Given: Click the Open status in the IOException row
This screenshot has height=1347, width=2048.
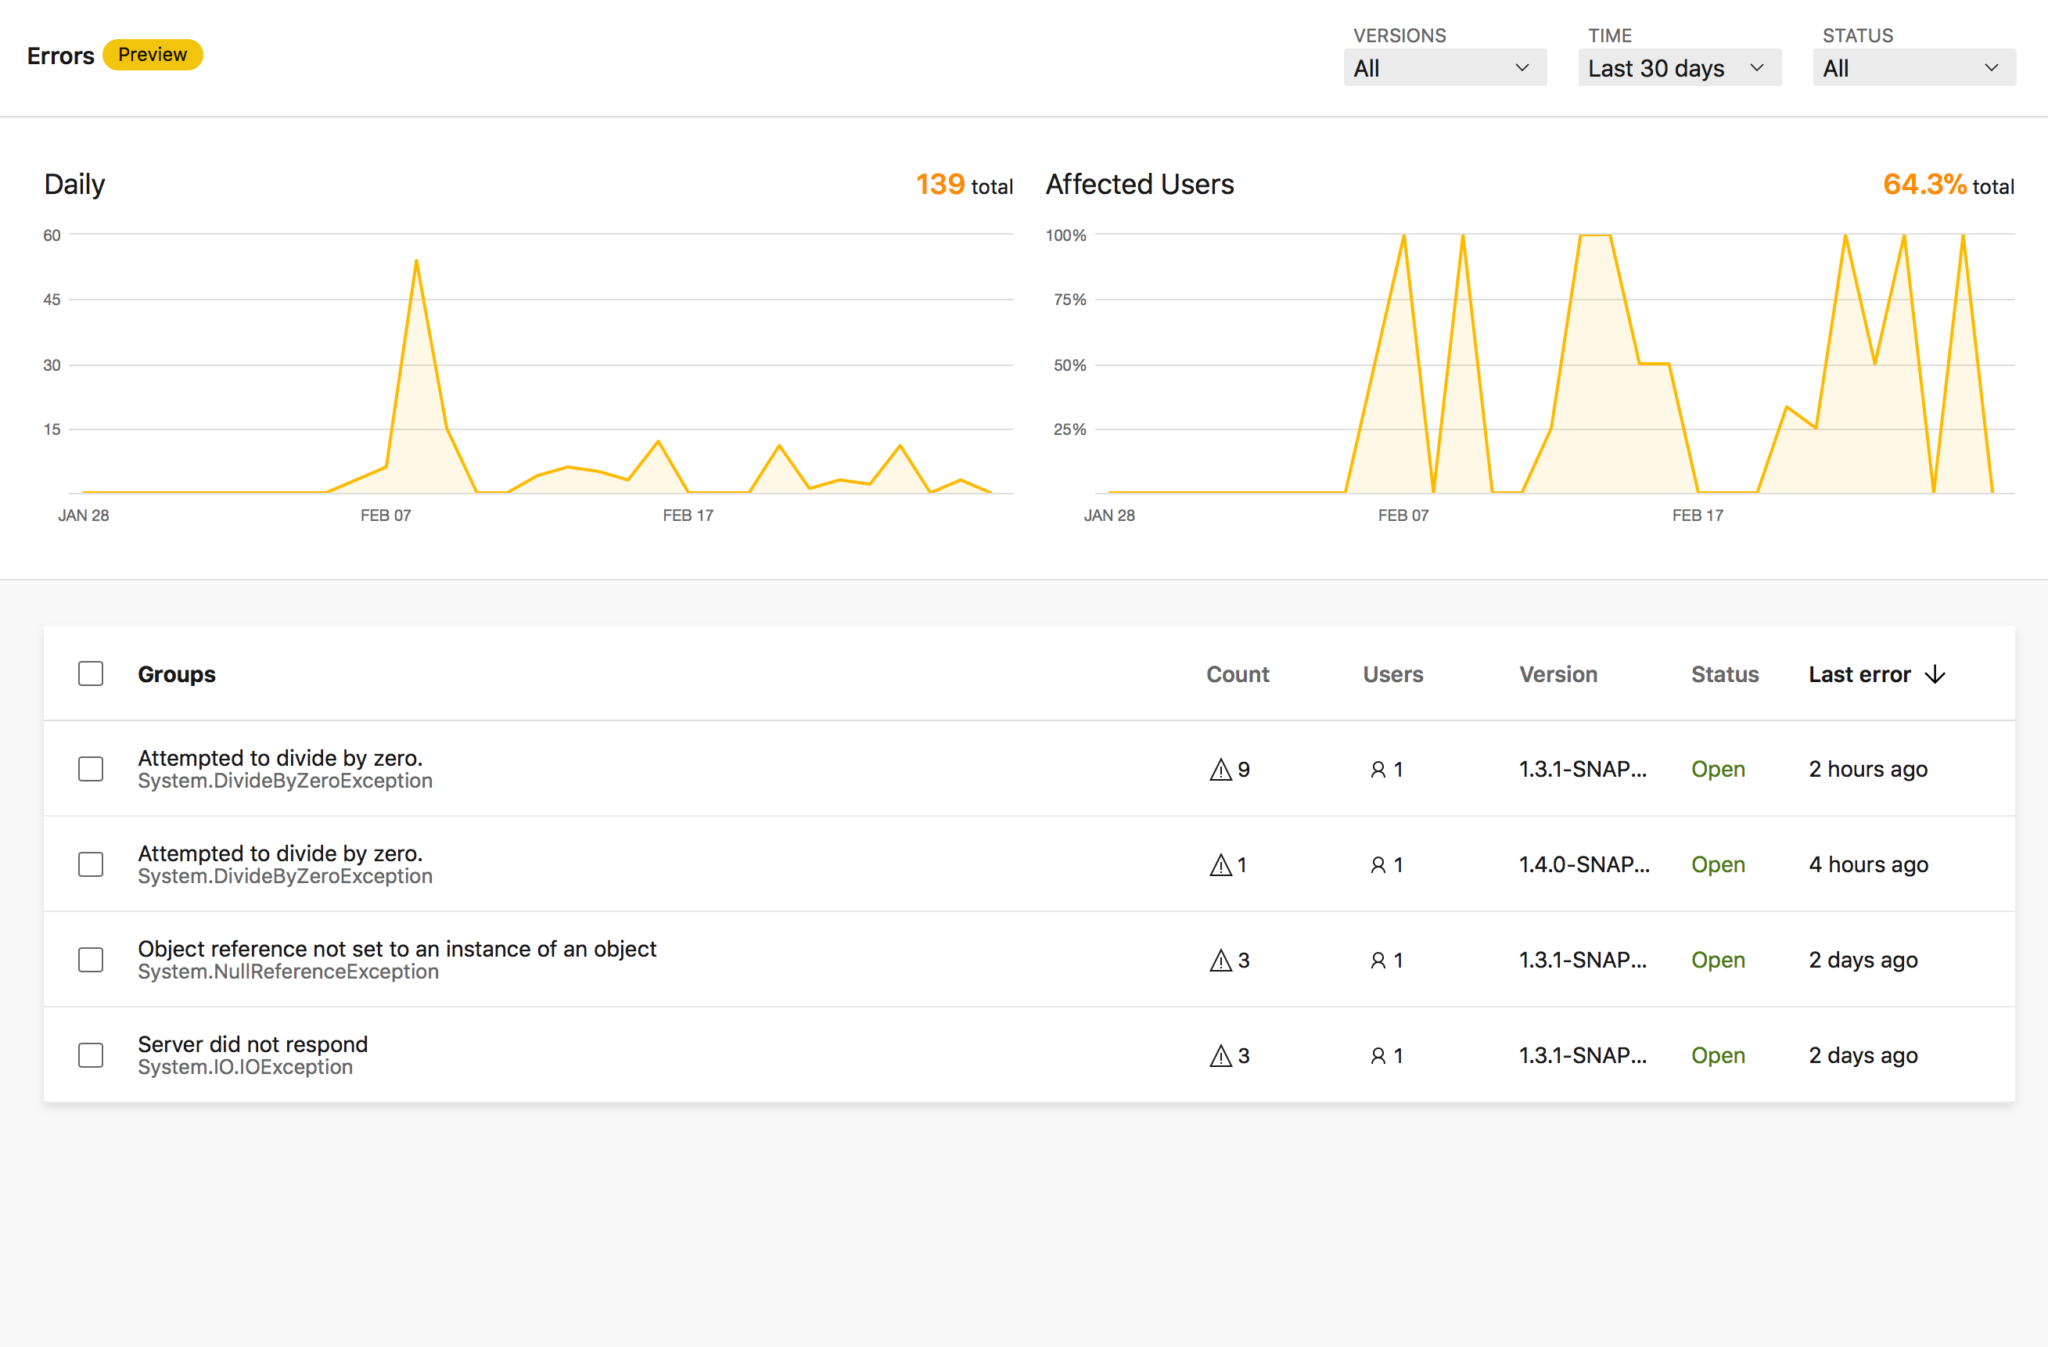Looking at the screenshot, I should pos(1718,1056).
